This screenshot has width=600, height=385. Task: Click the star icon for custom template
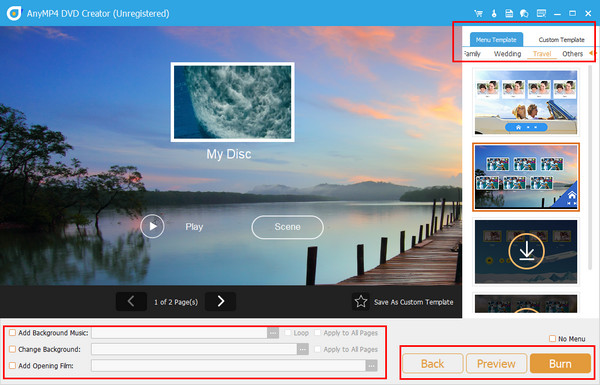coord(360,302)
